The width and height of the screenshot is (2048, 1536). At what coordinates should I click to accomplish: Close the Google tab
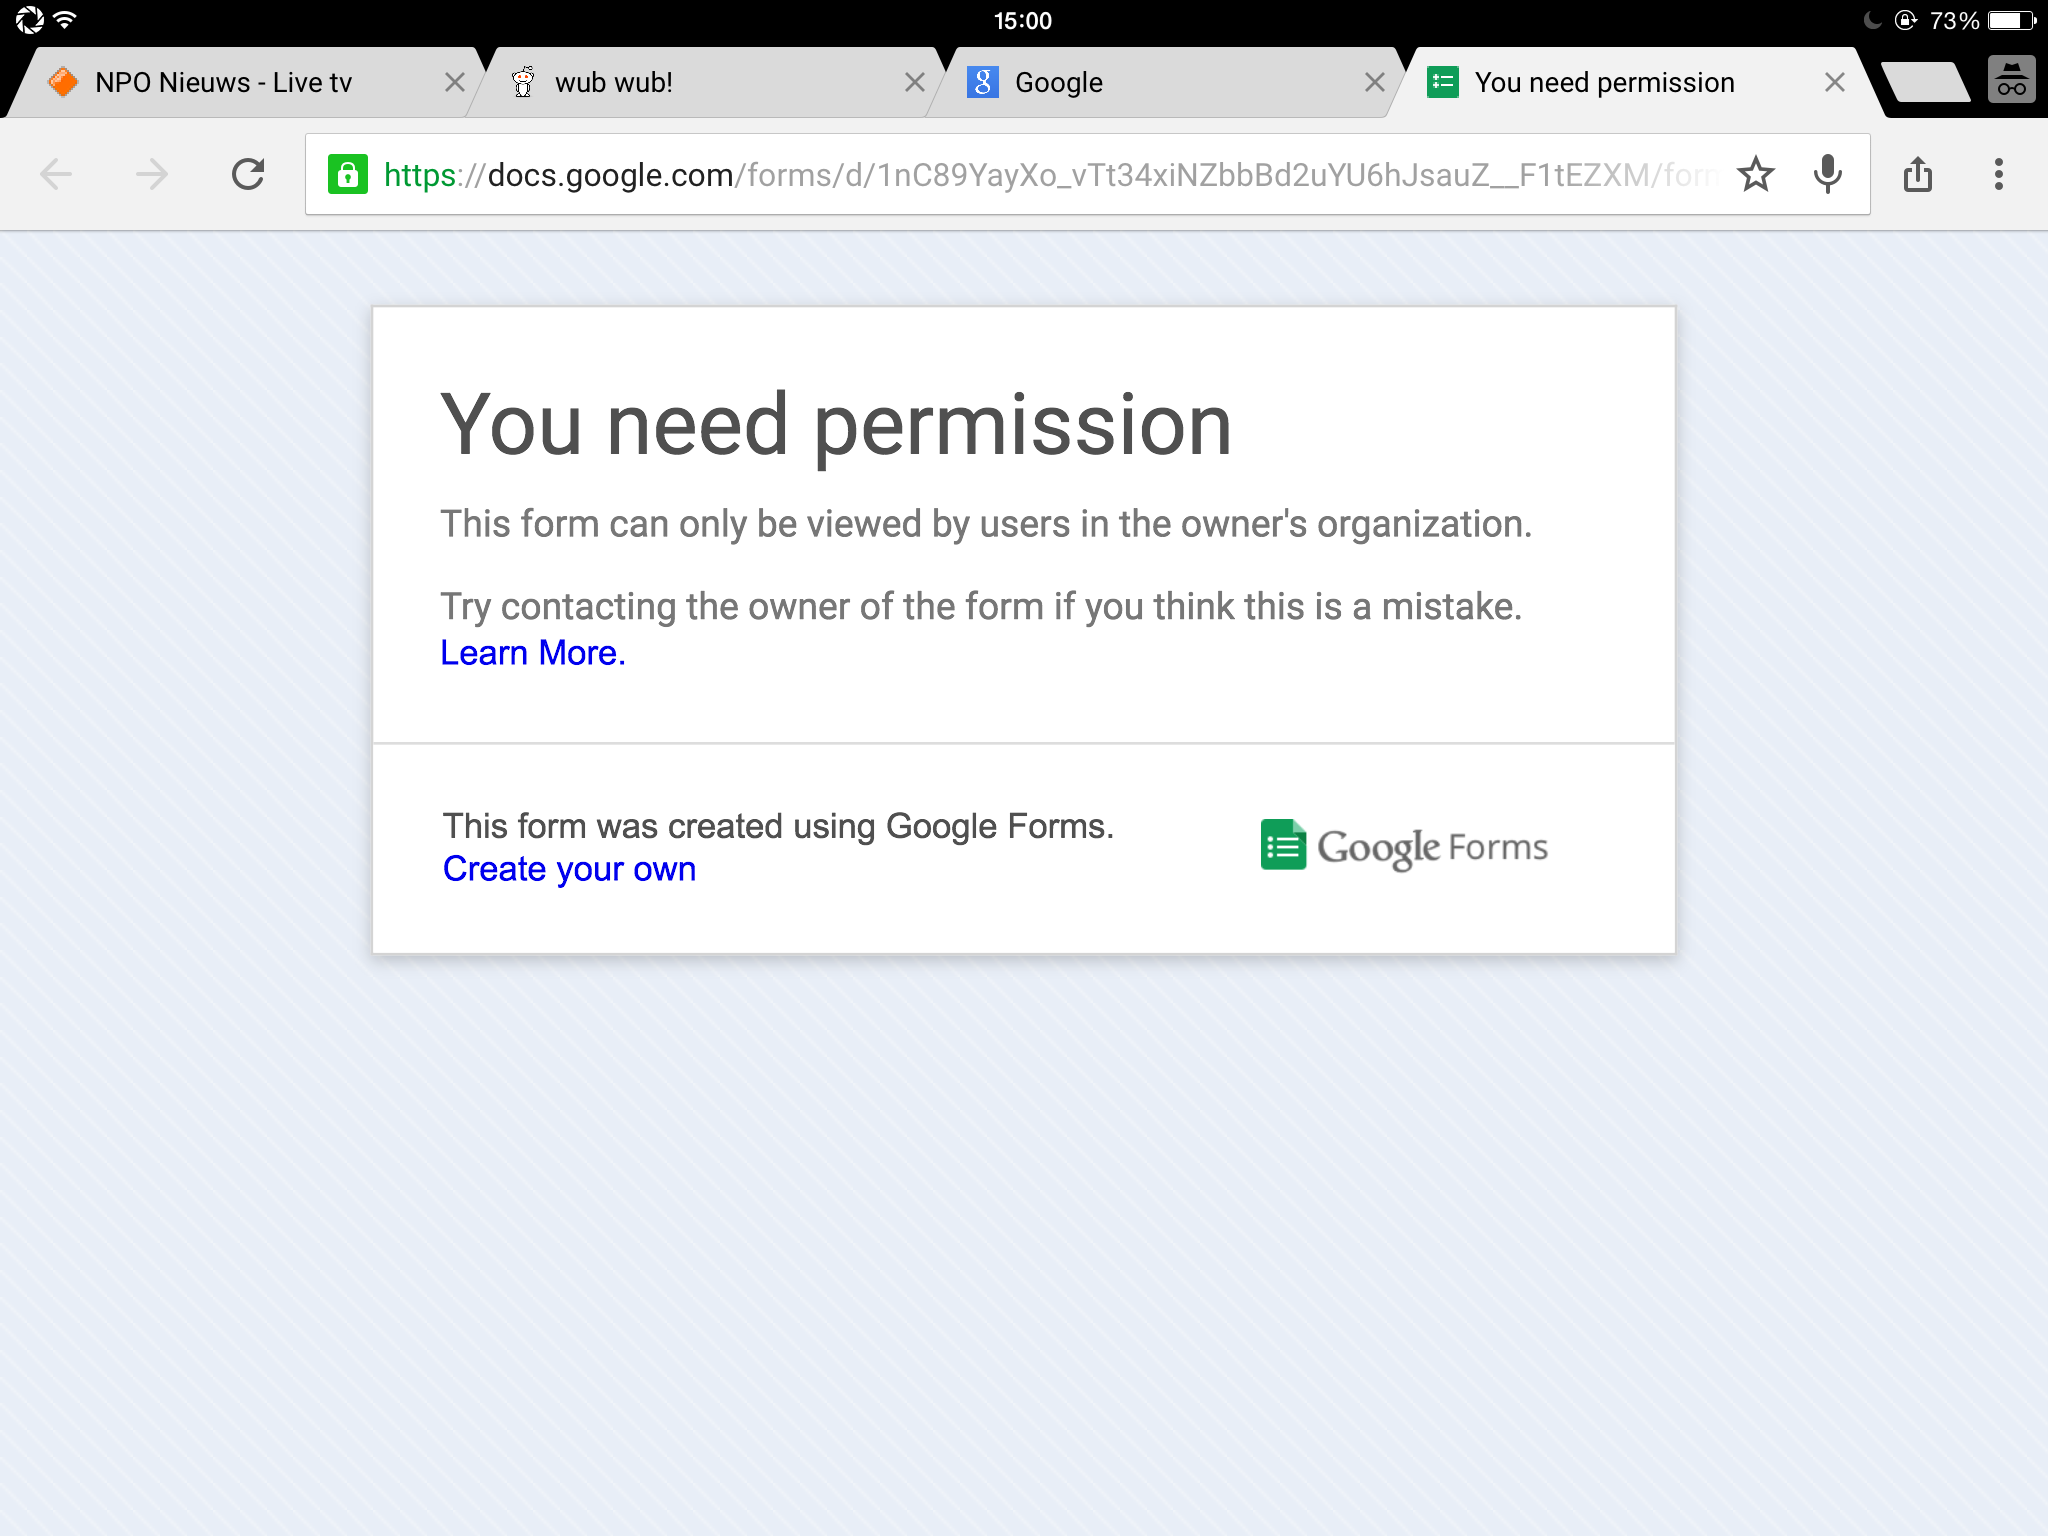click(1374, 83)
